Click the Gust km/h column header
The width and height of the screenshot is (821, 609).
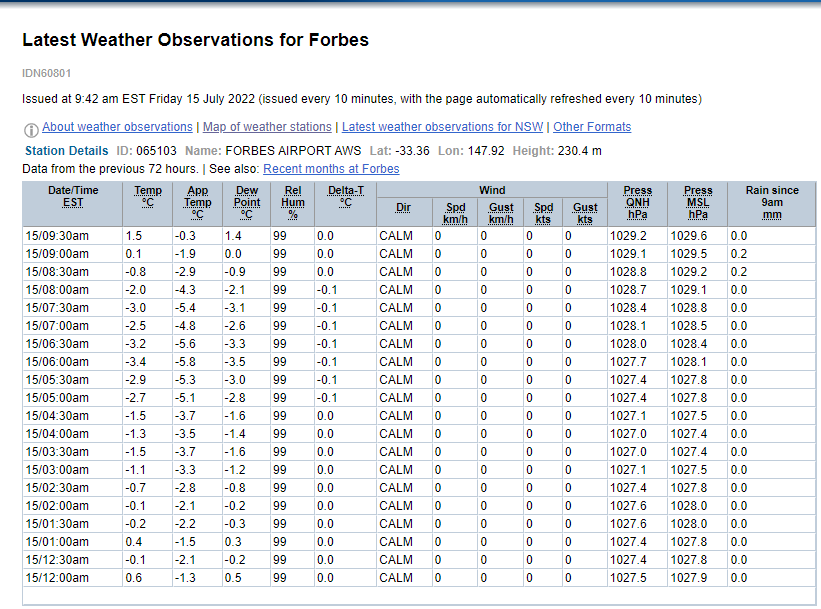tap(501, 213)
